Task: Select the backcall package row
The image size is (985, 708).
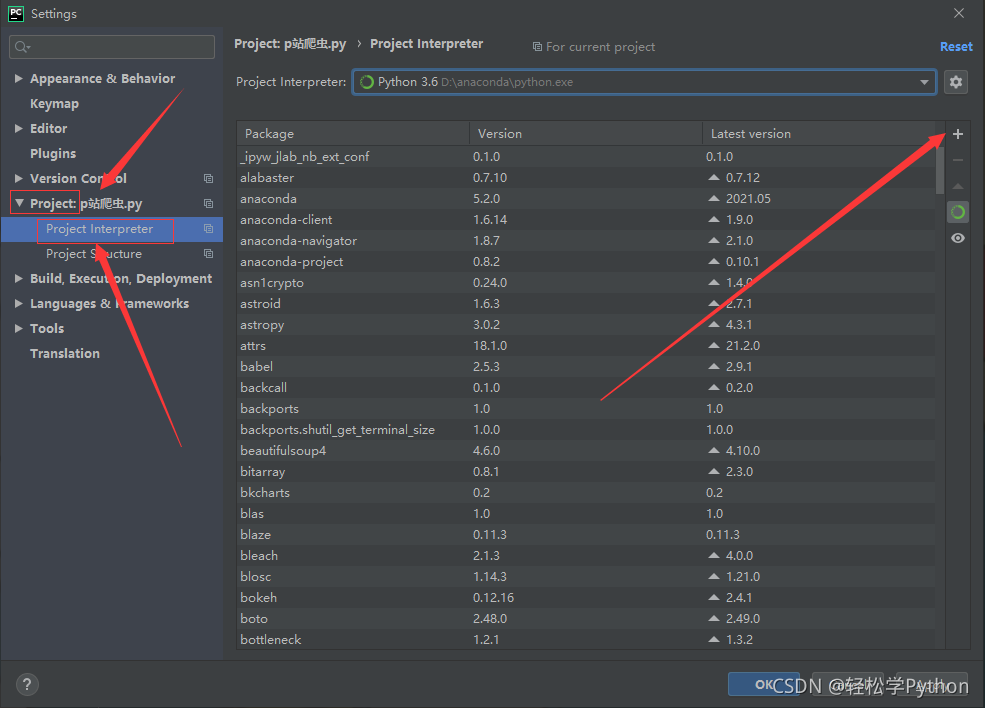Action: tap(585, 388)
